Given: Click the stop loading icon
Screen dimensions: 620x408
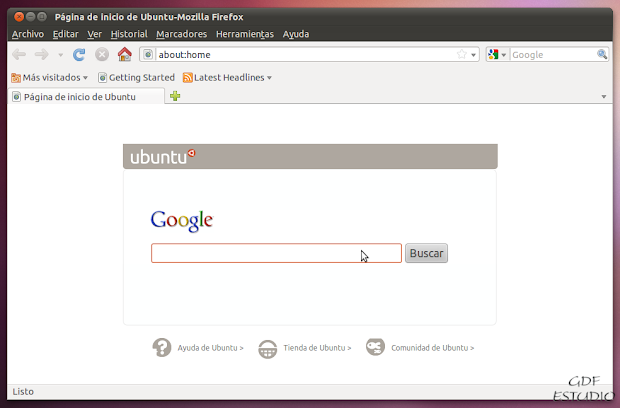Looking at the screenshot, I should click(x=102, y=54).
